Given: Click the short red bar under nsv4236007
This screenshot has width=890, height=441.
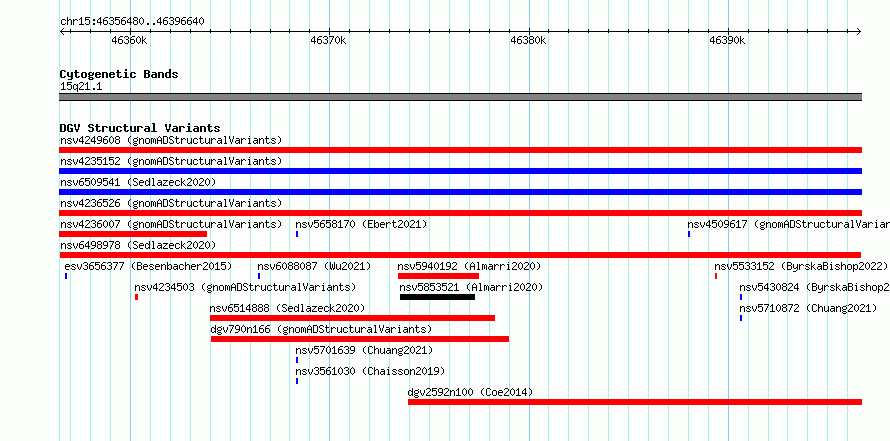Looking at the screenshot, I should tap(133, 234).
